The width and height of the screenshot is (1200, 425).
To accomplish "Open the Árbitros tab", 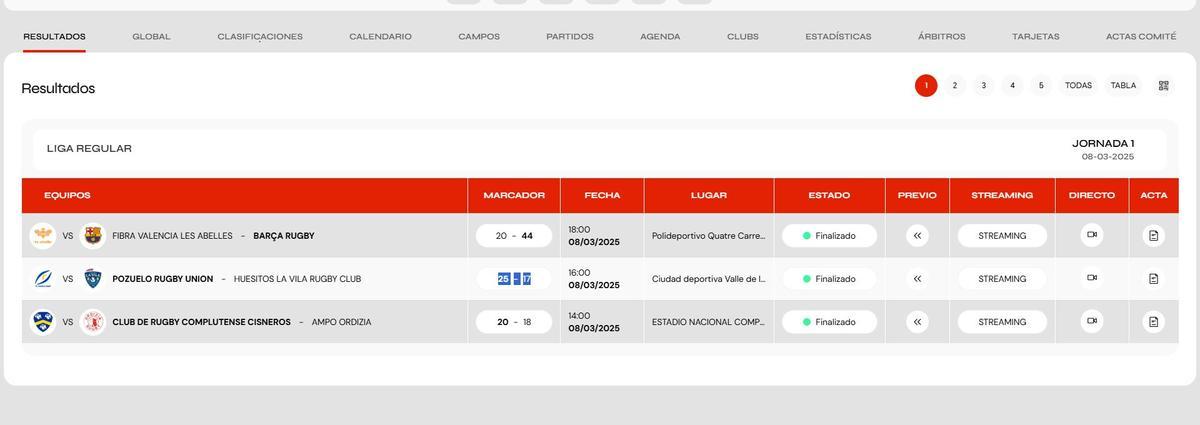I will tap(942, 36).
